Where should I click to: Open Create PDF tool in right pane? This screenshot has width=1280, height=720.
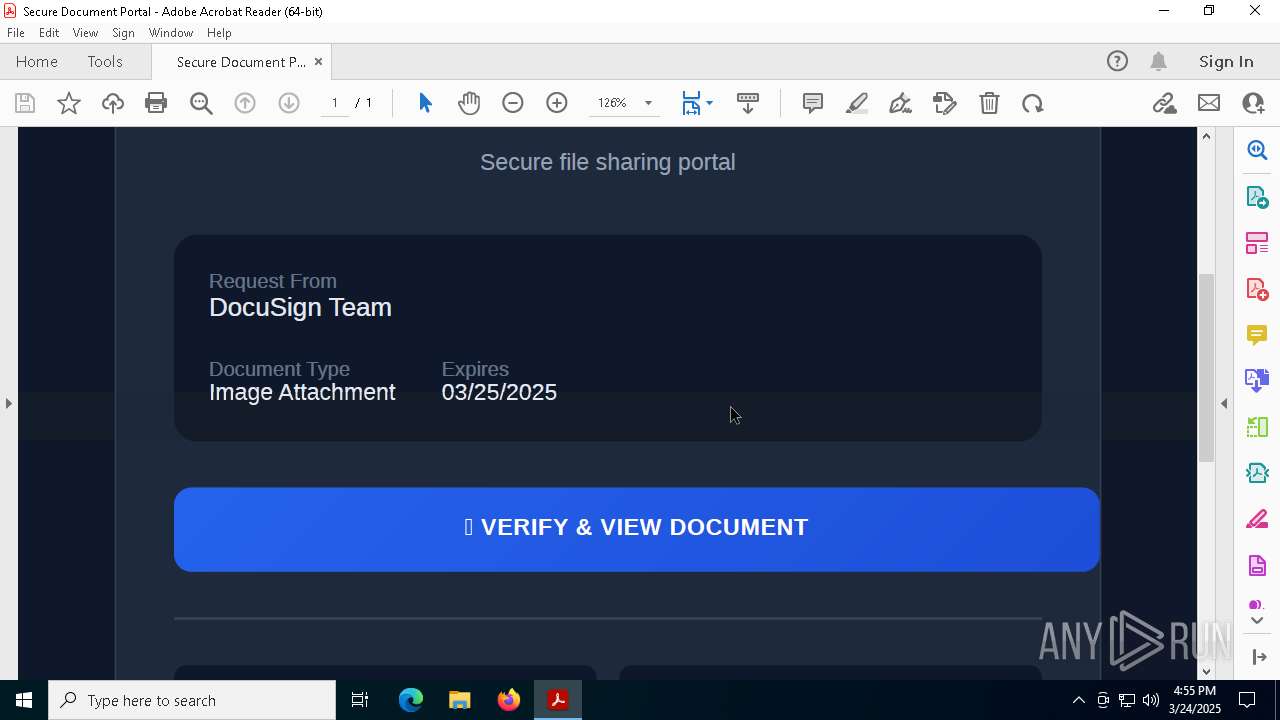[1257, 289]
